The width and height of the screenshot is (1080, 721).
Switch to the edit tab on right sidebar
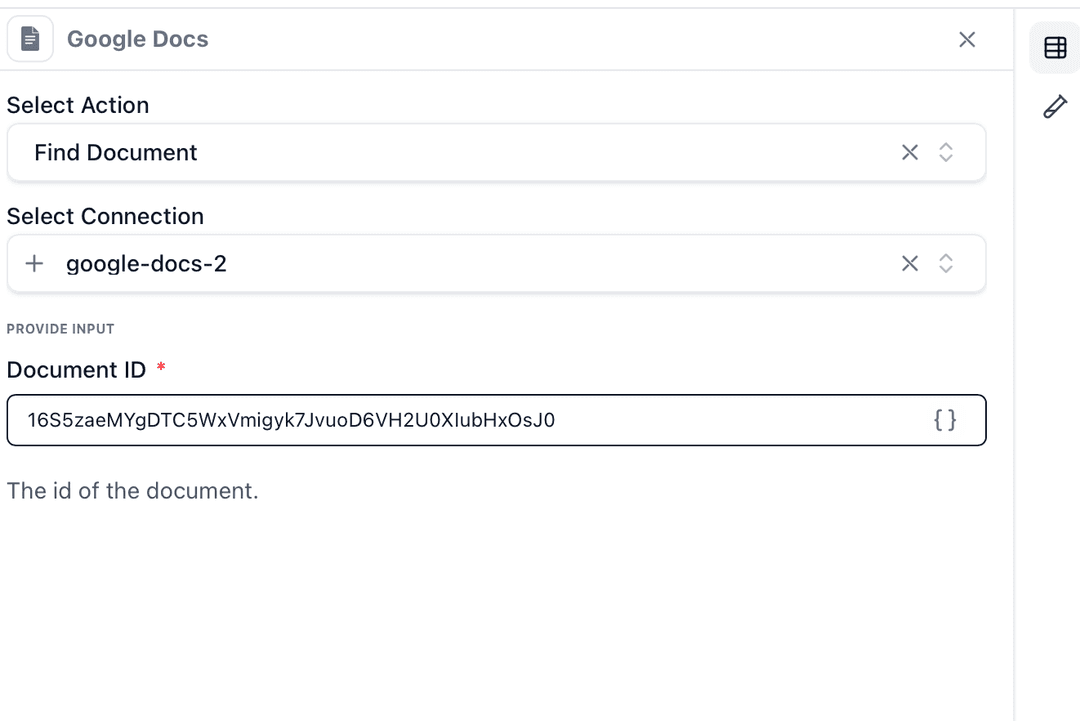point(1055,105)
